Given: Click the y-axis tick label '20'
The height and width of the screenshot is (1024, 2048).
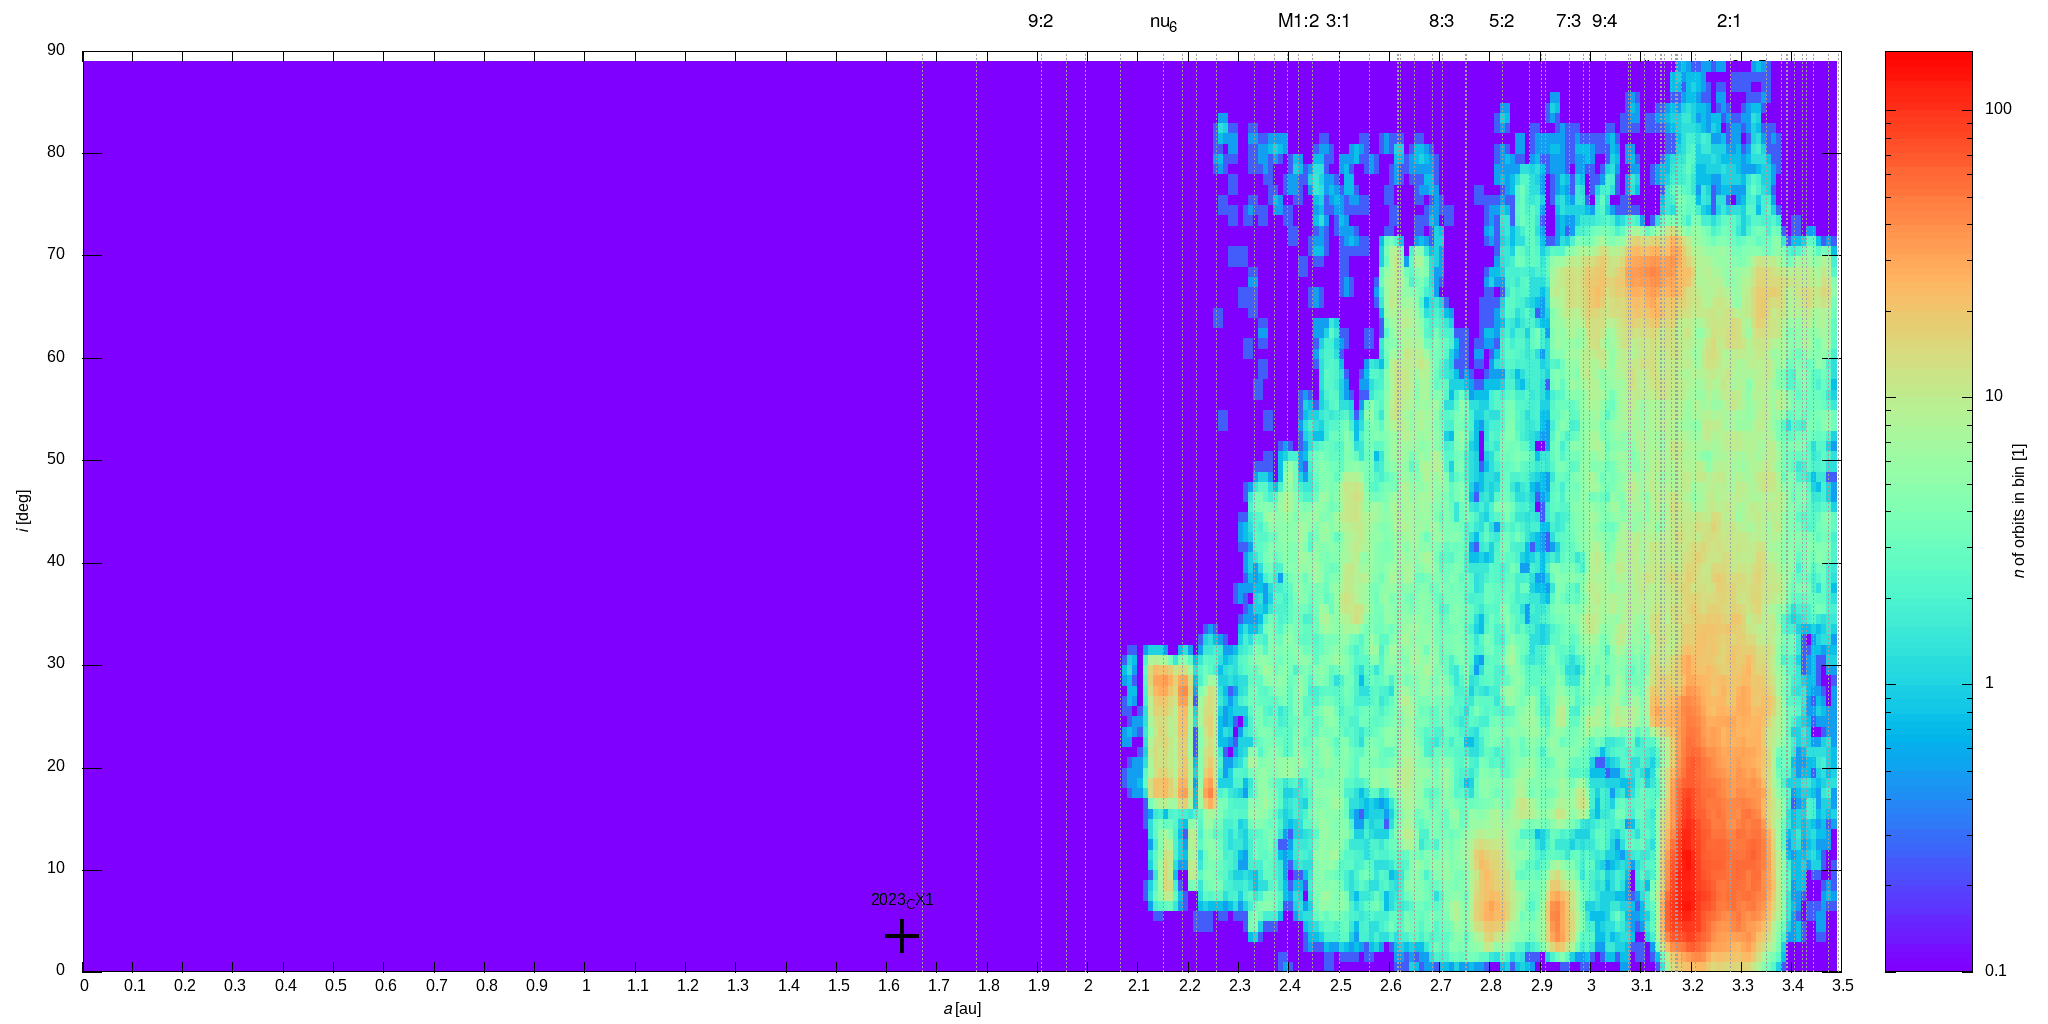Looking at the screenshot, I should [55, 766].
